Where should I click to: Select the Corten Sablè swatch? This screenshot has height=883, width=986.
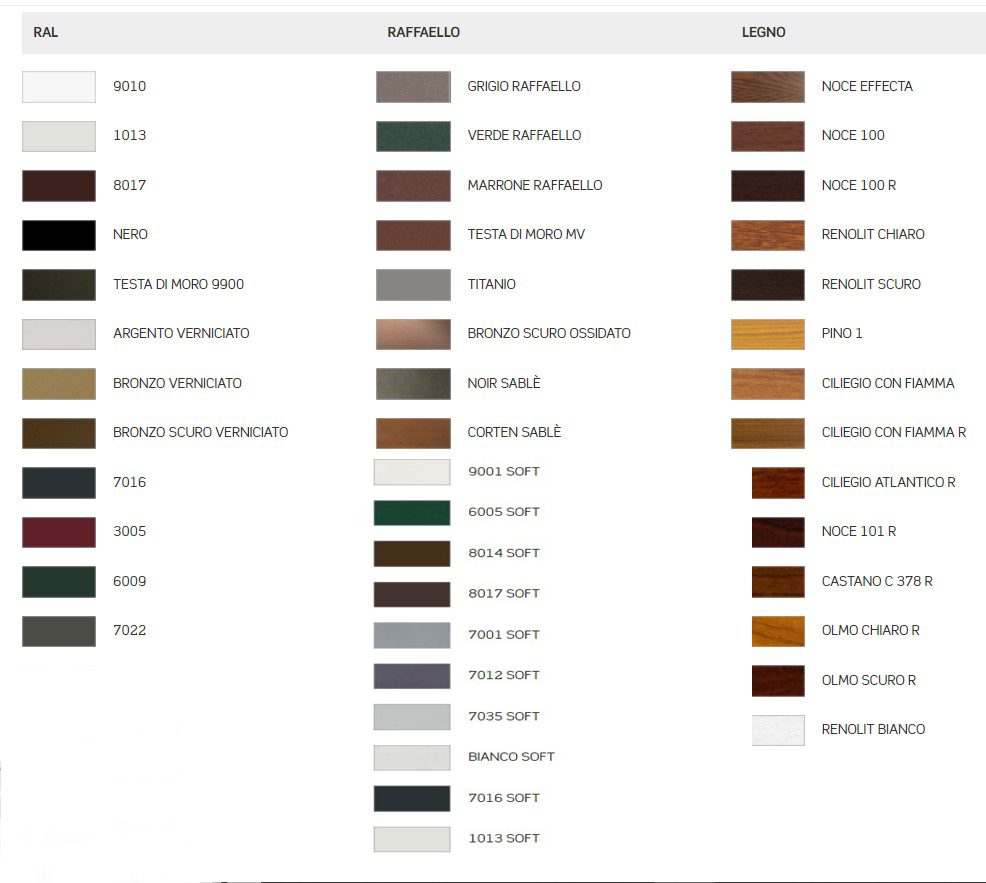point(413,433)
